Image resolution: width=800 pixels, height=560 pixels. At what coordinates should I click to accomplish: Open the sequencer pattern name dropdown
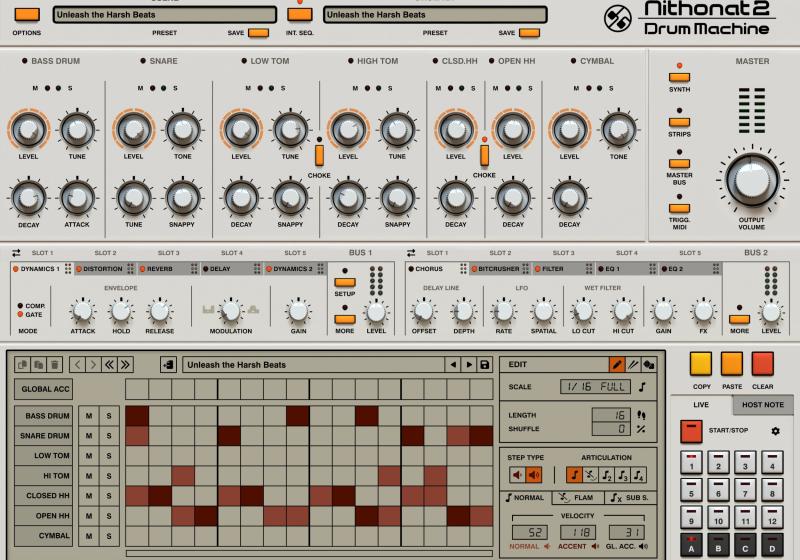coord(310,365)
